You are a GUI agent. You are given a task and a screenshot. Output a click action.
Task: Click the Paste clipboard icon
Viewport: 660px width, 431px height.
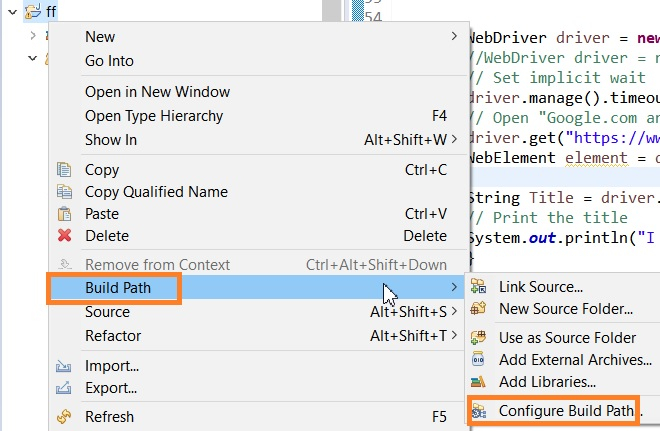pos(65,214)
